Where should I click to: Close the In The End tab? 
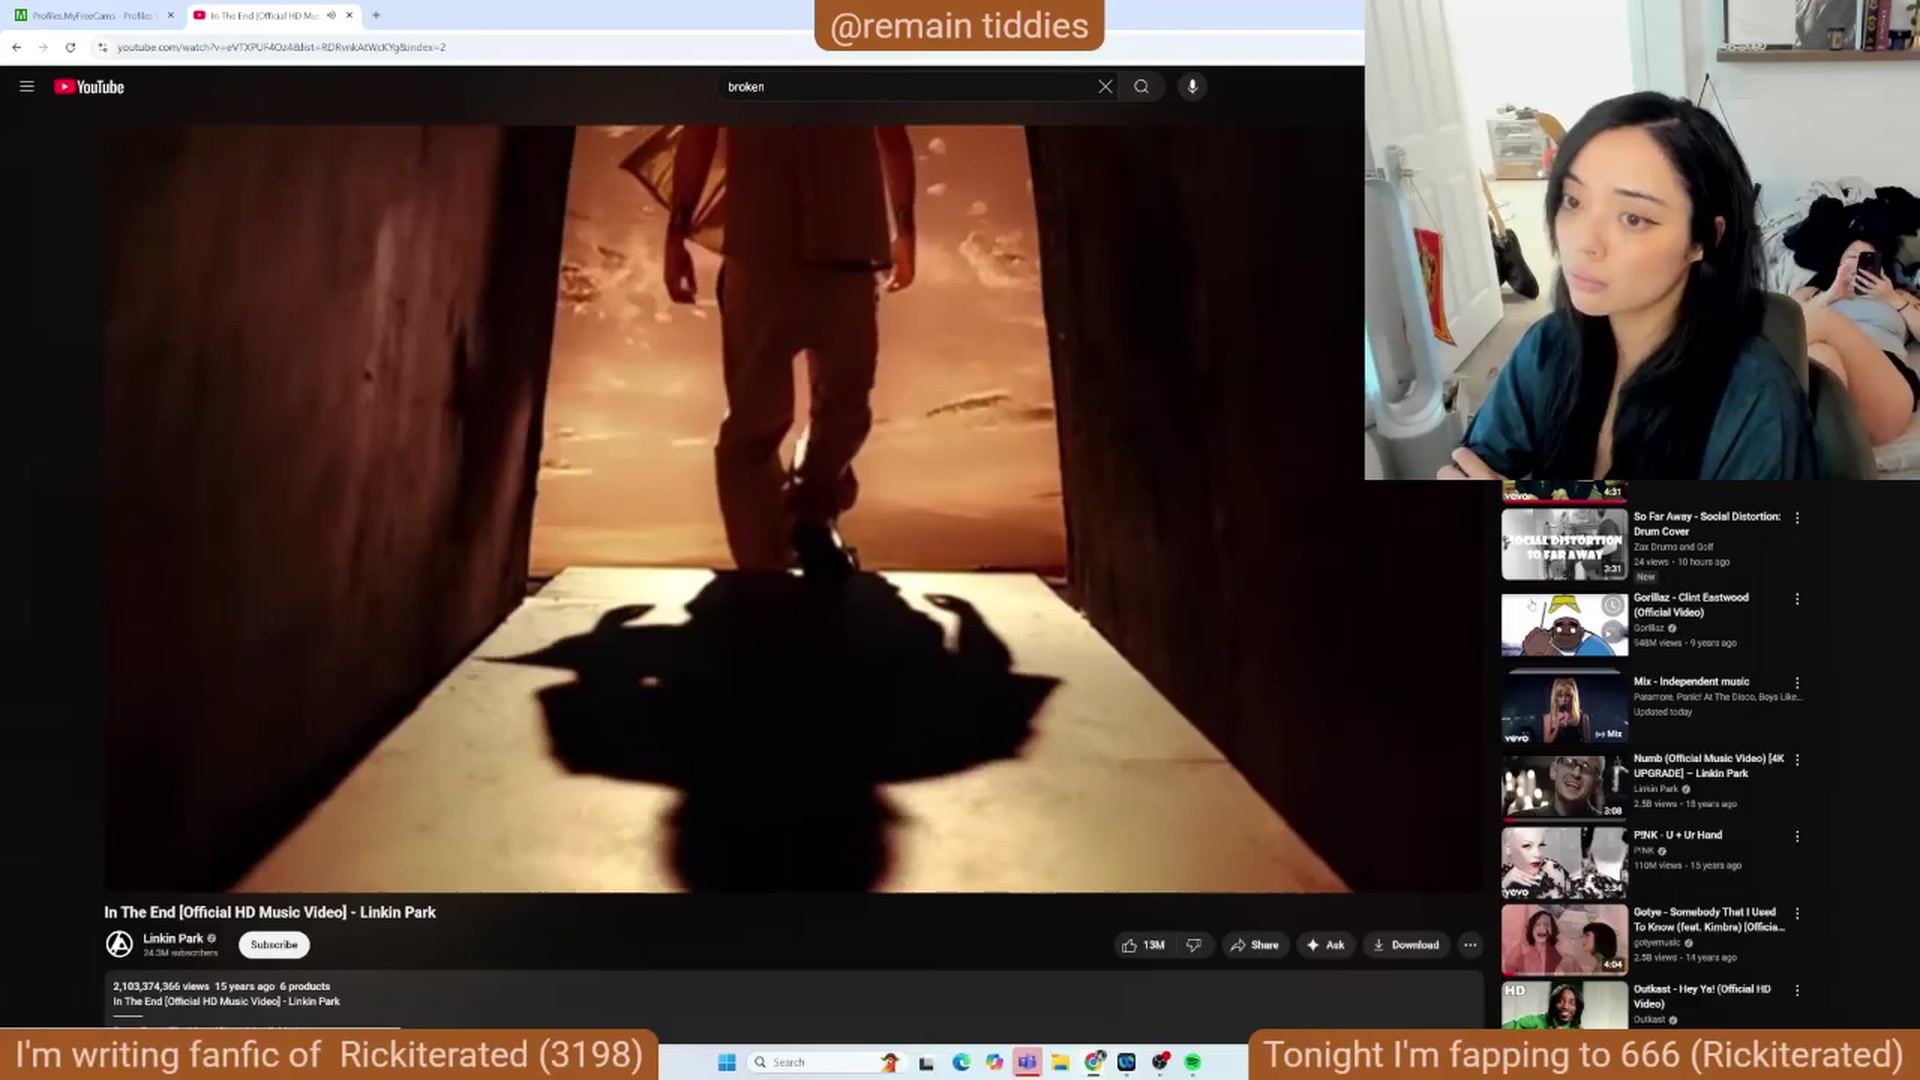click(x=349, y=15)
